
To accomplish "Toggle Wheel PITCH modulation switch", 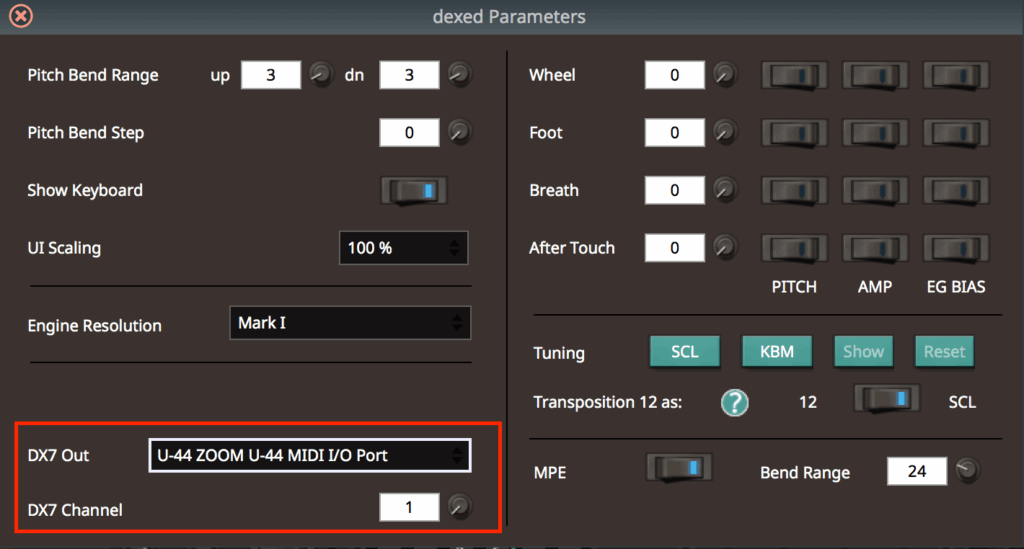I will [795, 75].
